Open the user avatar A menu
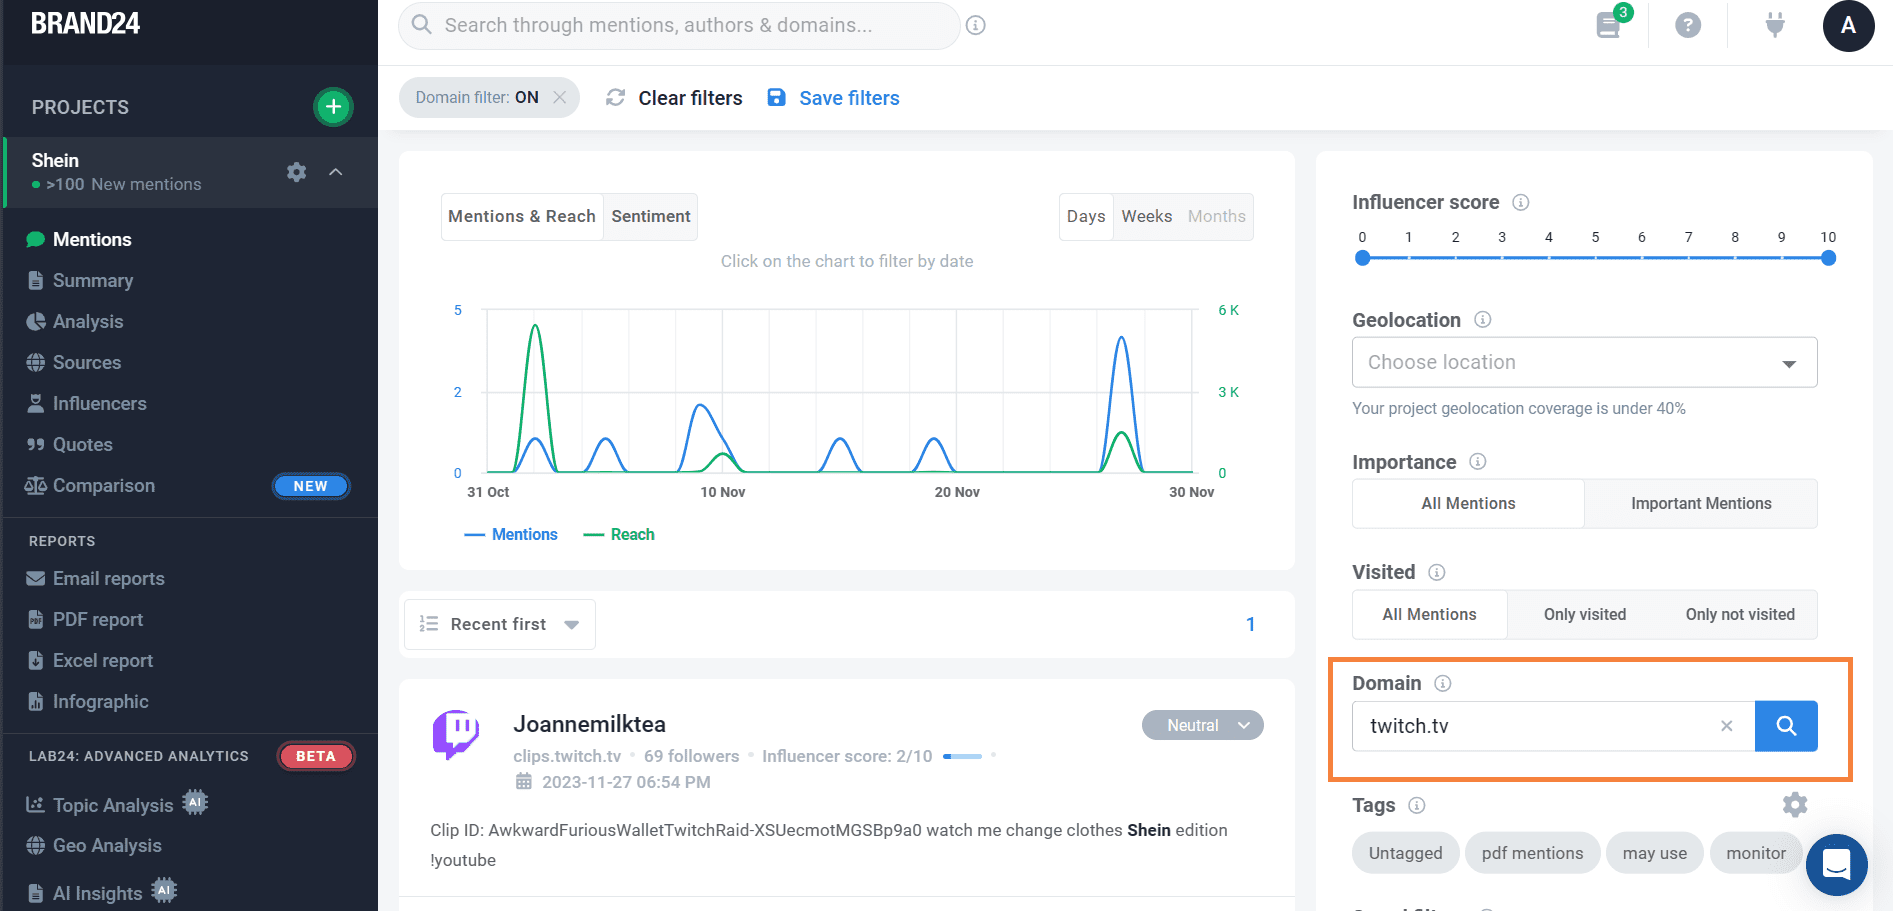Image resolution: width=1893 pixels, height=911 pixels. coord(1848,25)
